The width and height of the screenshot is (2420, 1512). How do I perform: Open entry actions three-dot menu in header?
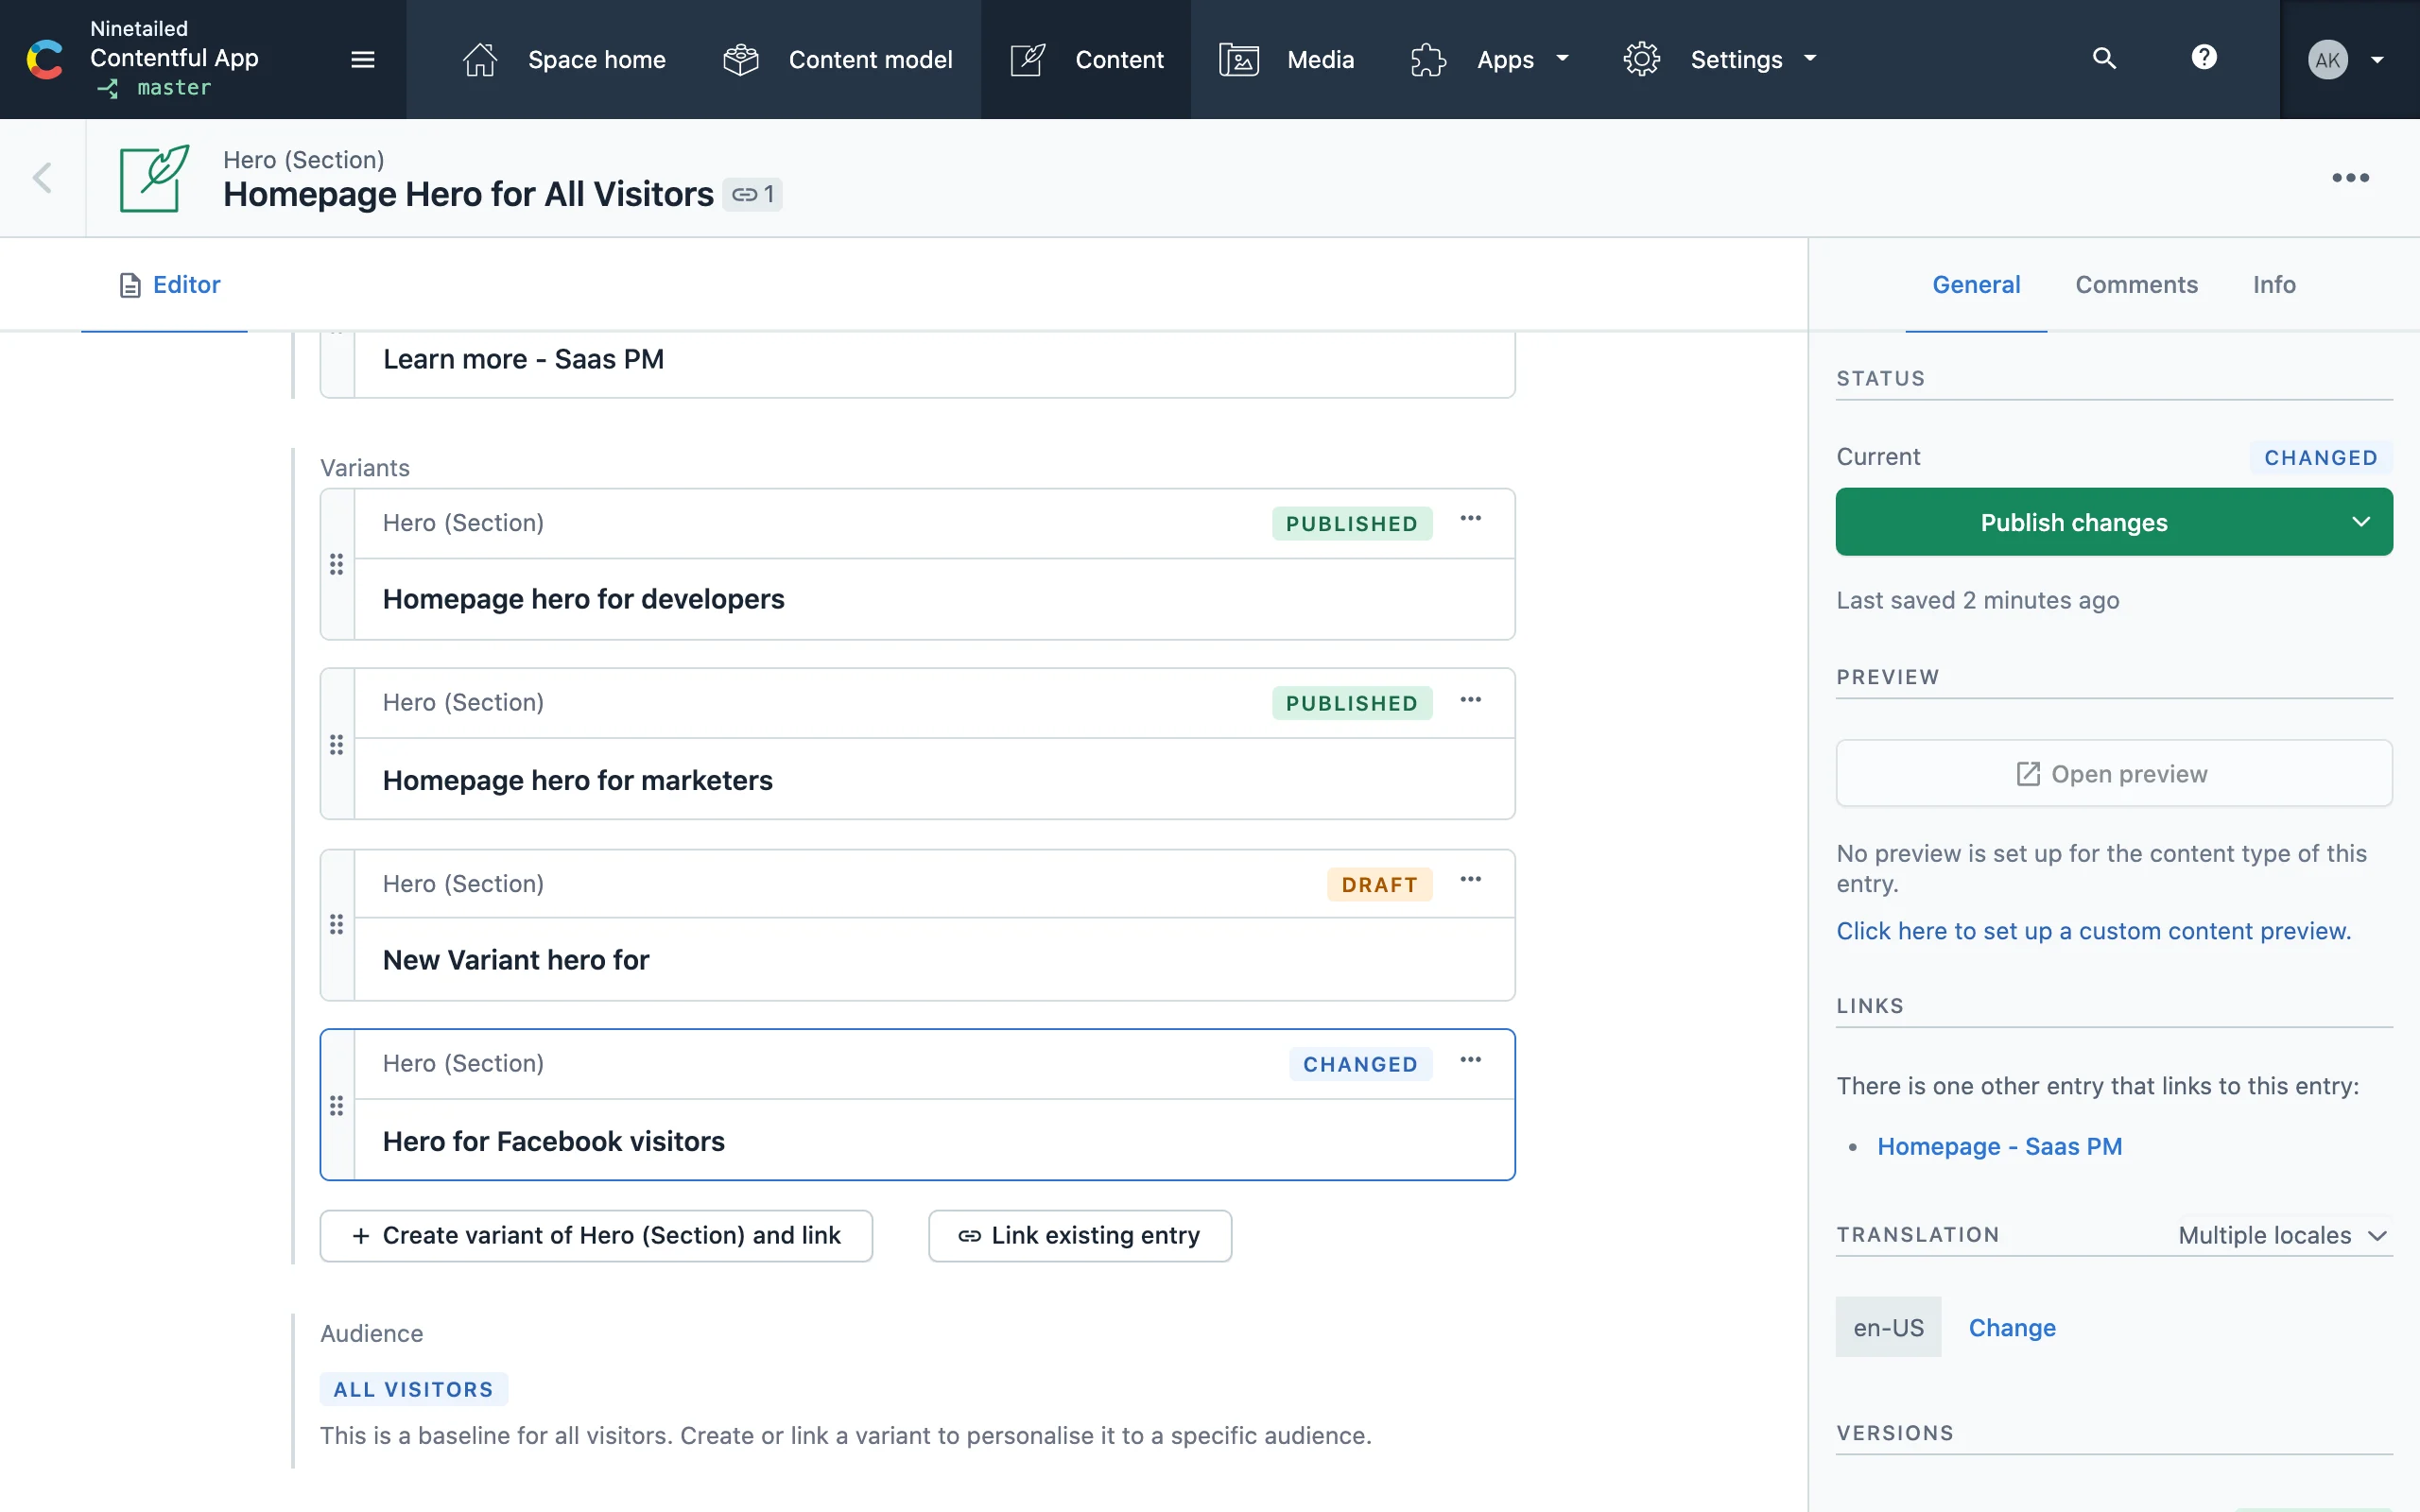(2350, 178)
